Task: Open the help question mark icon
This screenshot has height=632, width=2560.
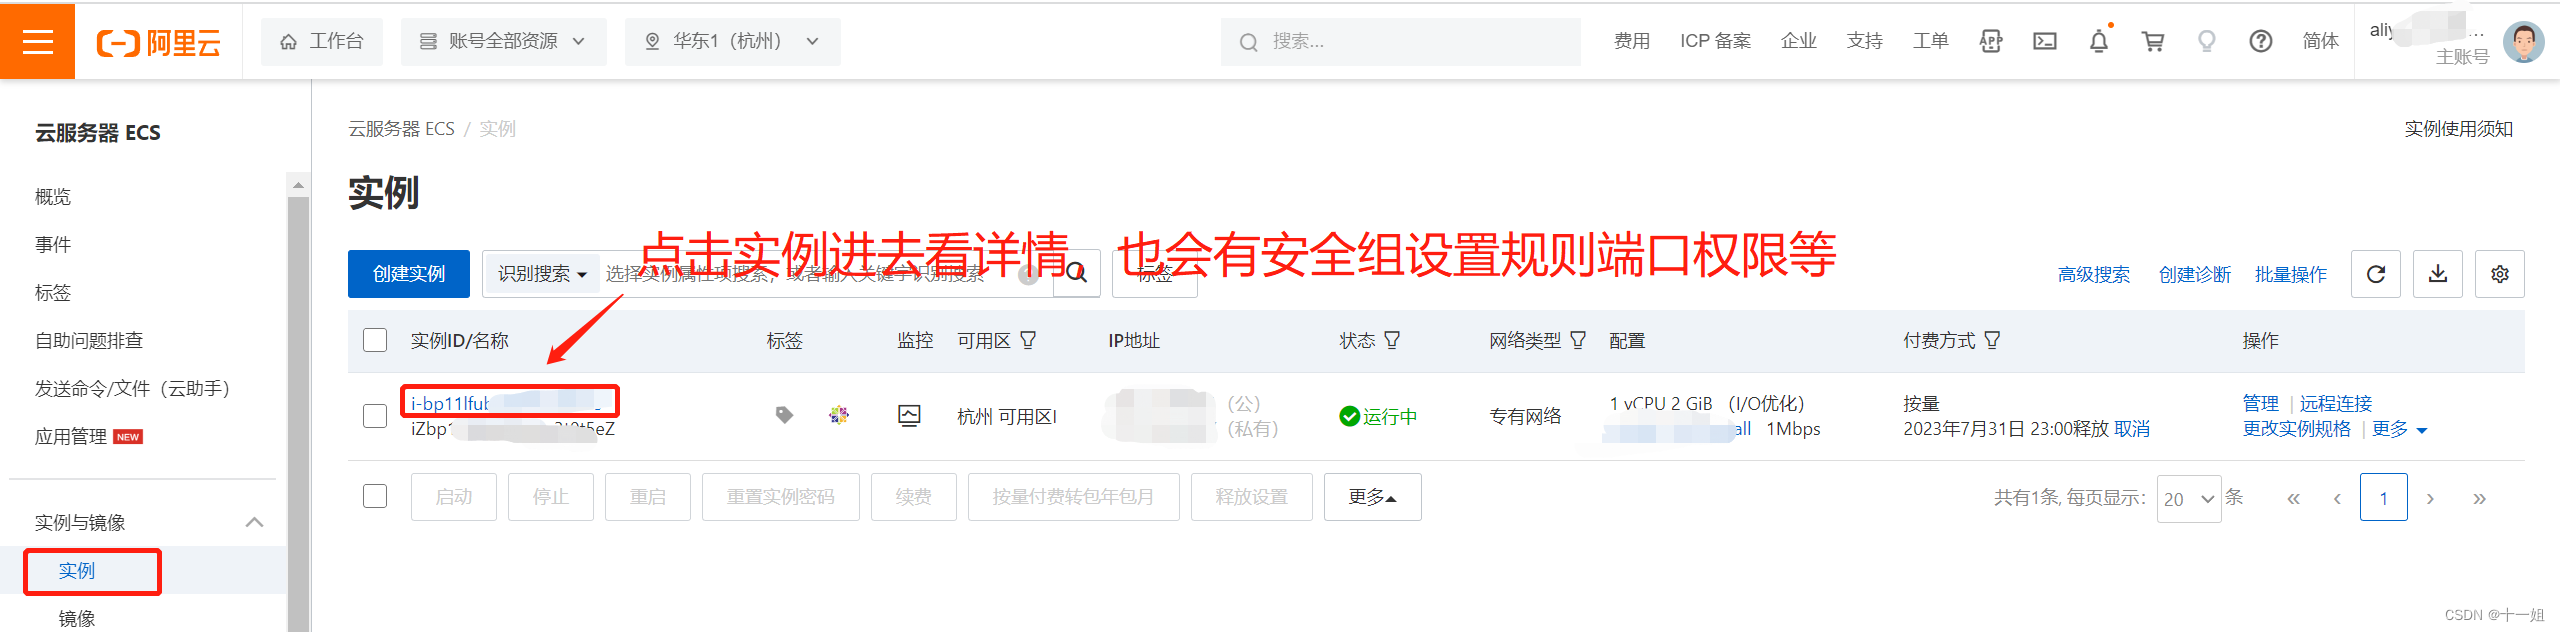Action: click(2261, 41)
